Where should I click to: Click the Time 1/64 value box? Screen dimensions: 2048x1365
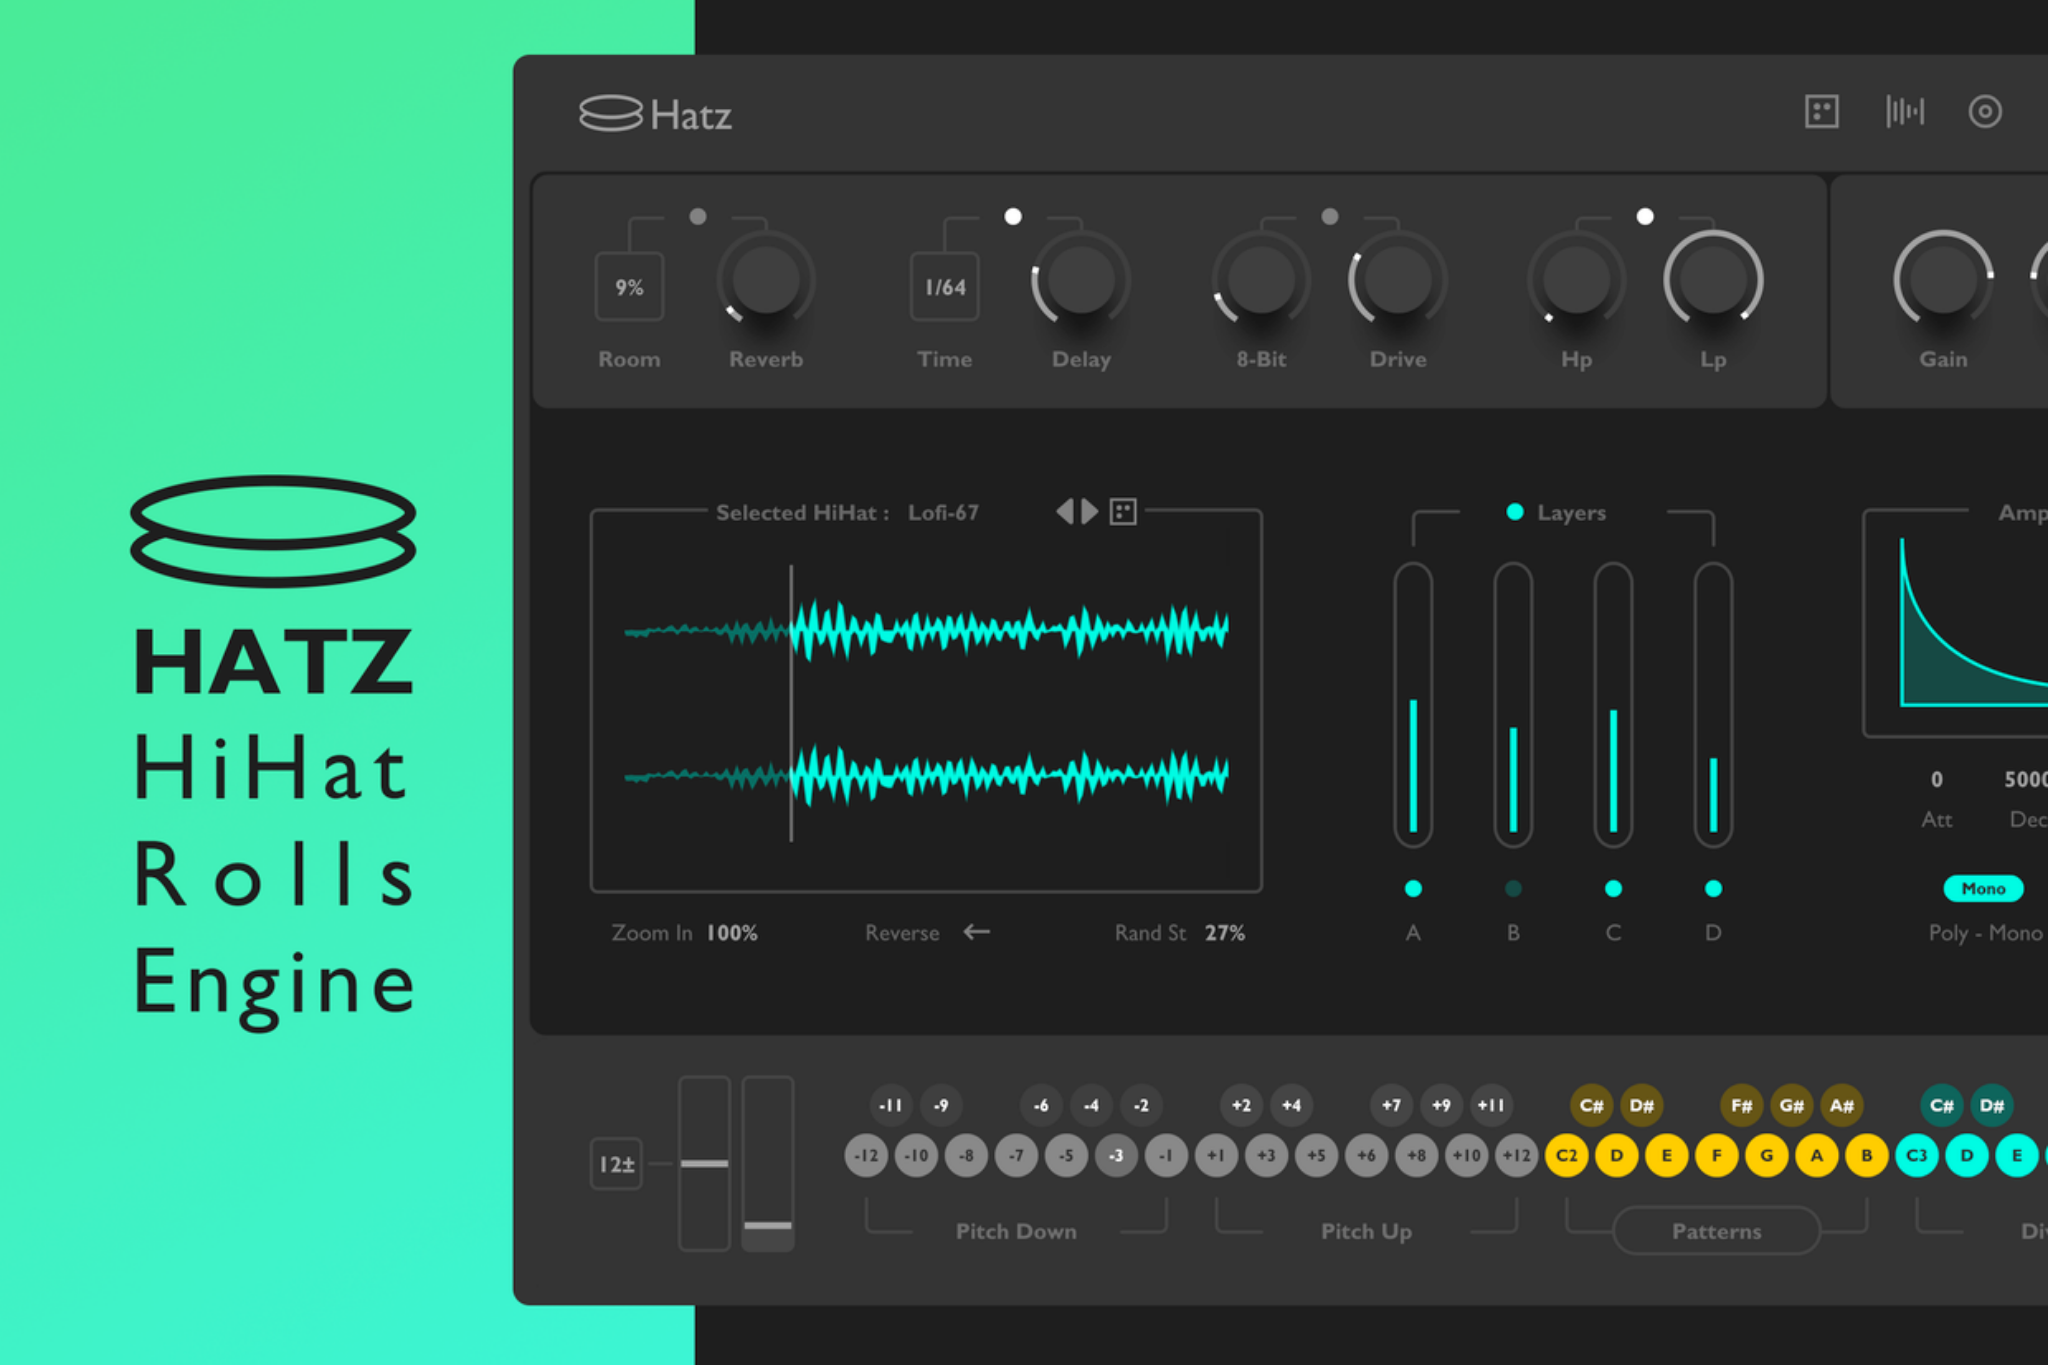pyautogui.click(x=944, y=287)
